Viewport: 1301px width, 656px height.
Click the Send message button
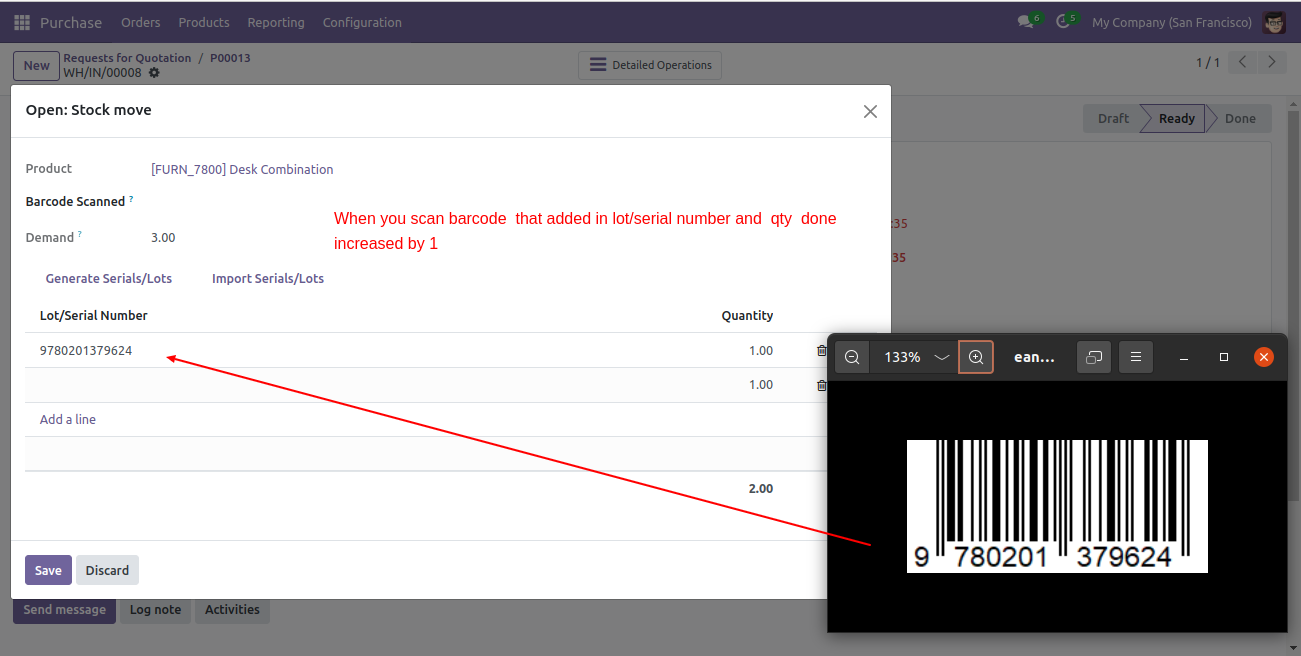coord(64,609)
